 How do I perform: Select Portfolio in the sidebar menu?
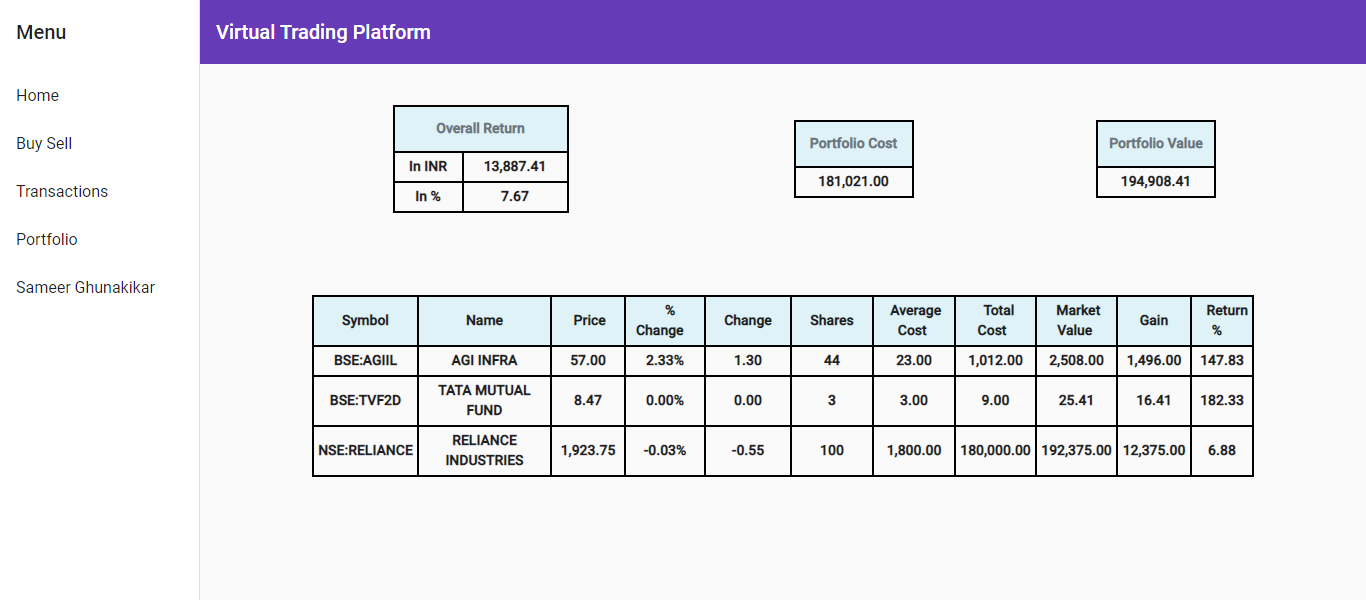pos(46,239)
